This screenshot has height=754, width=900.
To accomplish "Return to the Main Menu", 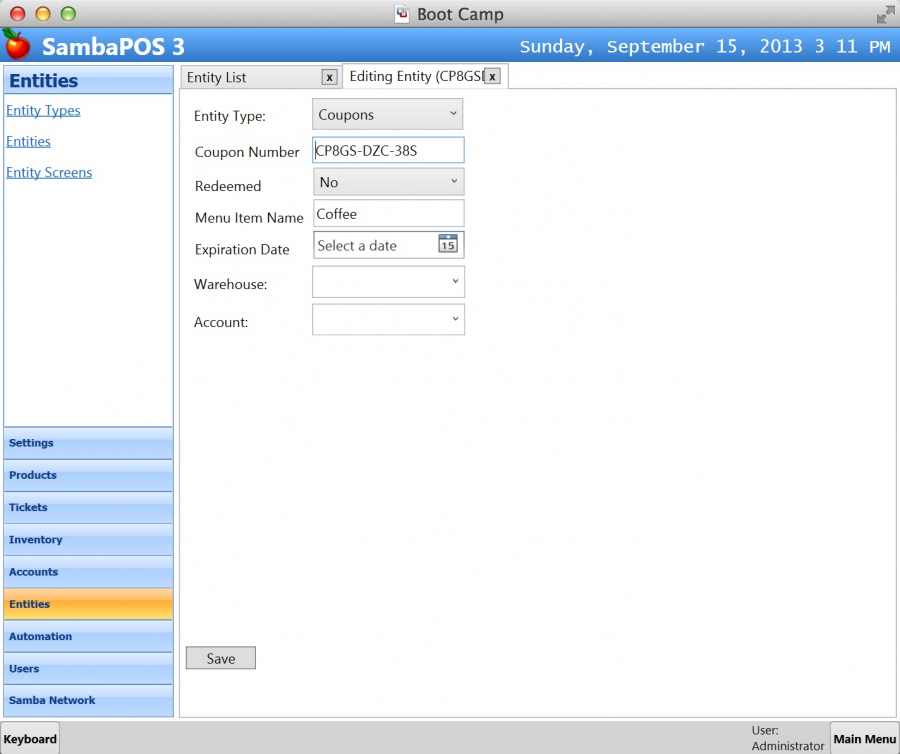I will point(864,739).
